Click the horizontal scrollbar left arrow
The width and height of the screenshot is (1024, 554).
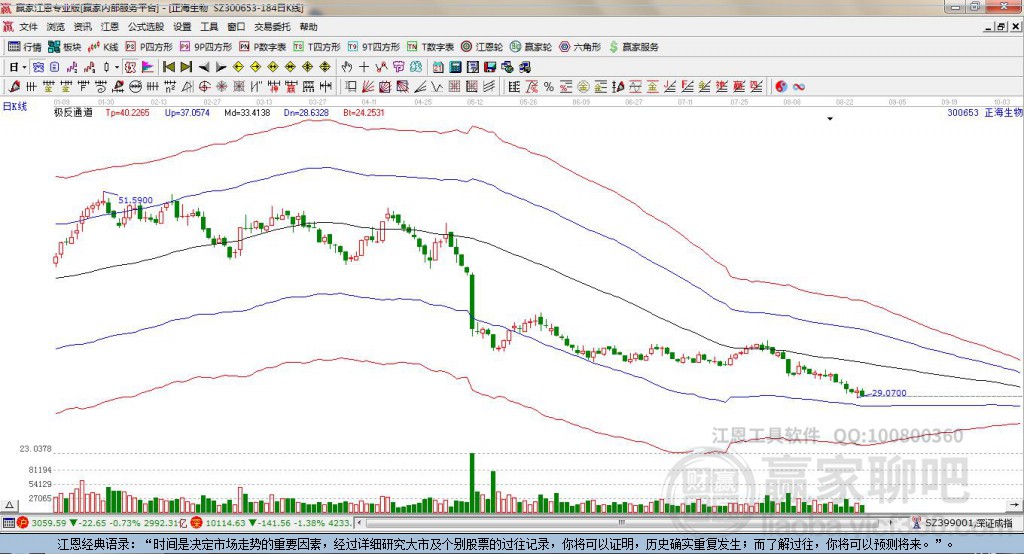coord(359,523)
